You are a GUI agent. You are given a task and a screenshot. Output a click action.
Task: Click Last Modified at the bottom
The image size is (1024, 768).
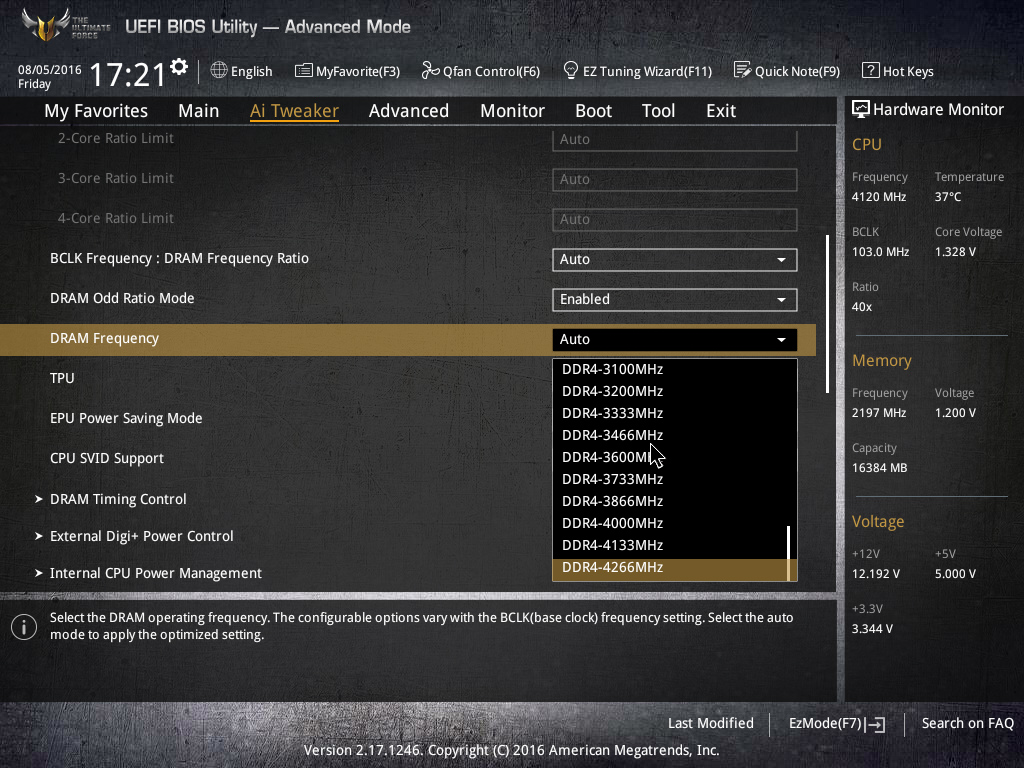[x=711, y=723]
